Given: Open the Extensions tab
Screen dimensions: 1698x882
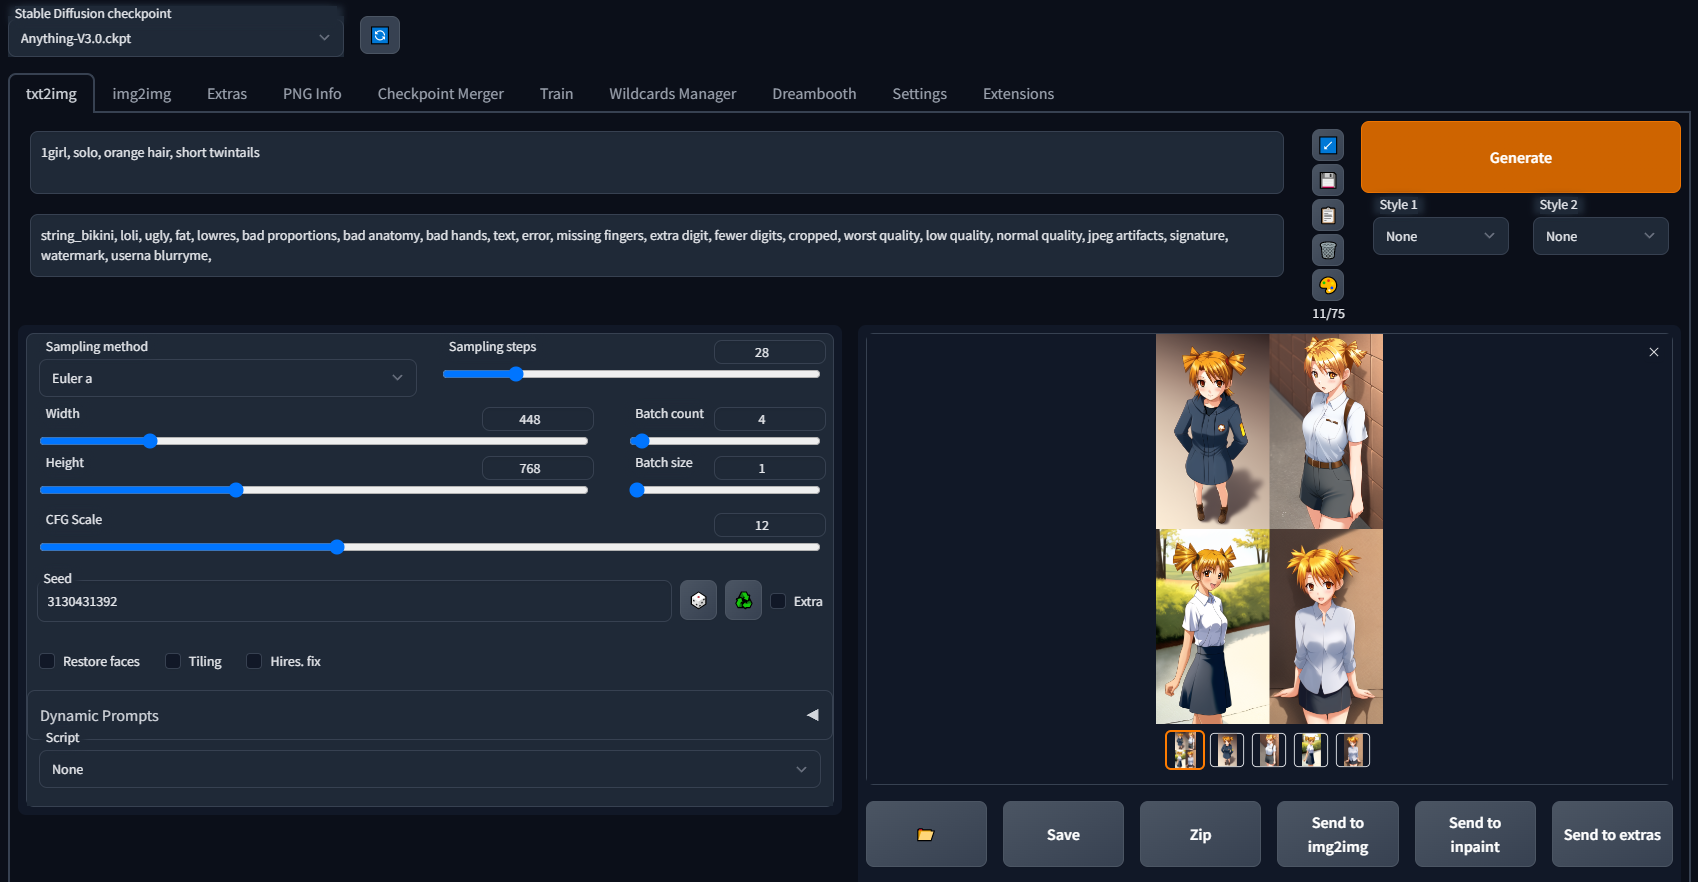Looking at the screenshot, I should tap(1017, 94).
